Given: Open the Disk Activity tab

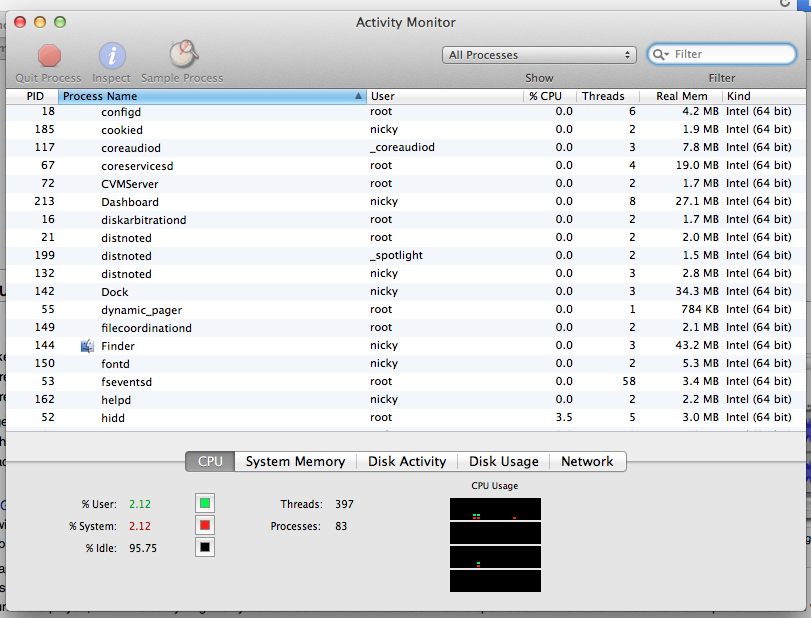Looking at the screenshot, I should coord(407,461).
